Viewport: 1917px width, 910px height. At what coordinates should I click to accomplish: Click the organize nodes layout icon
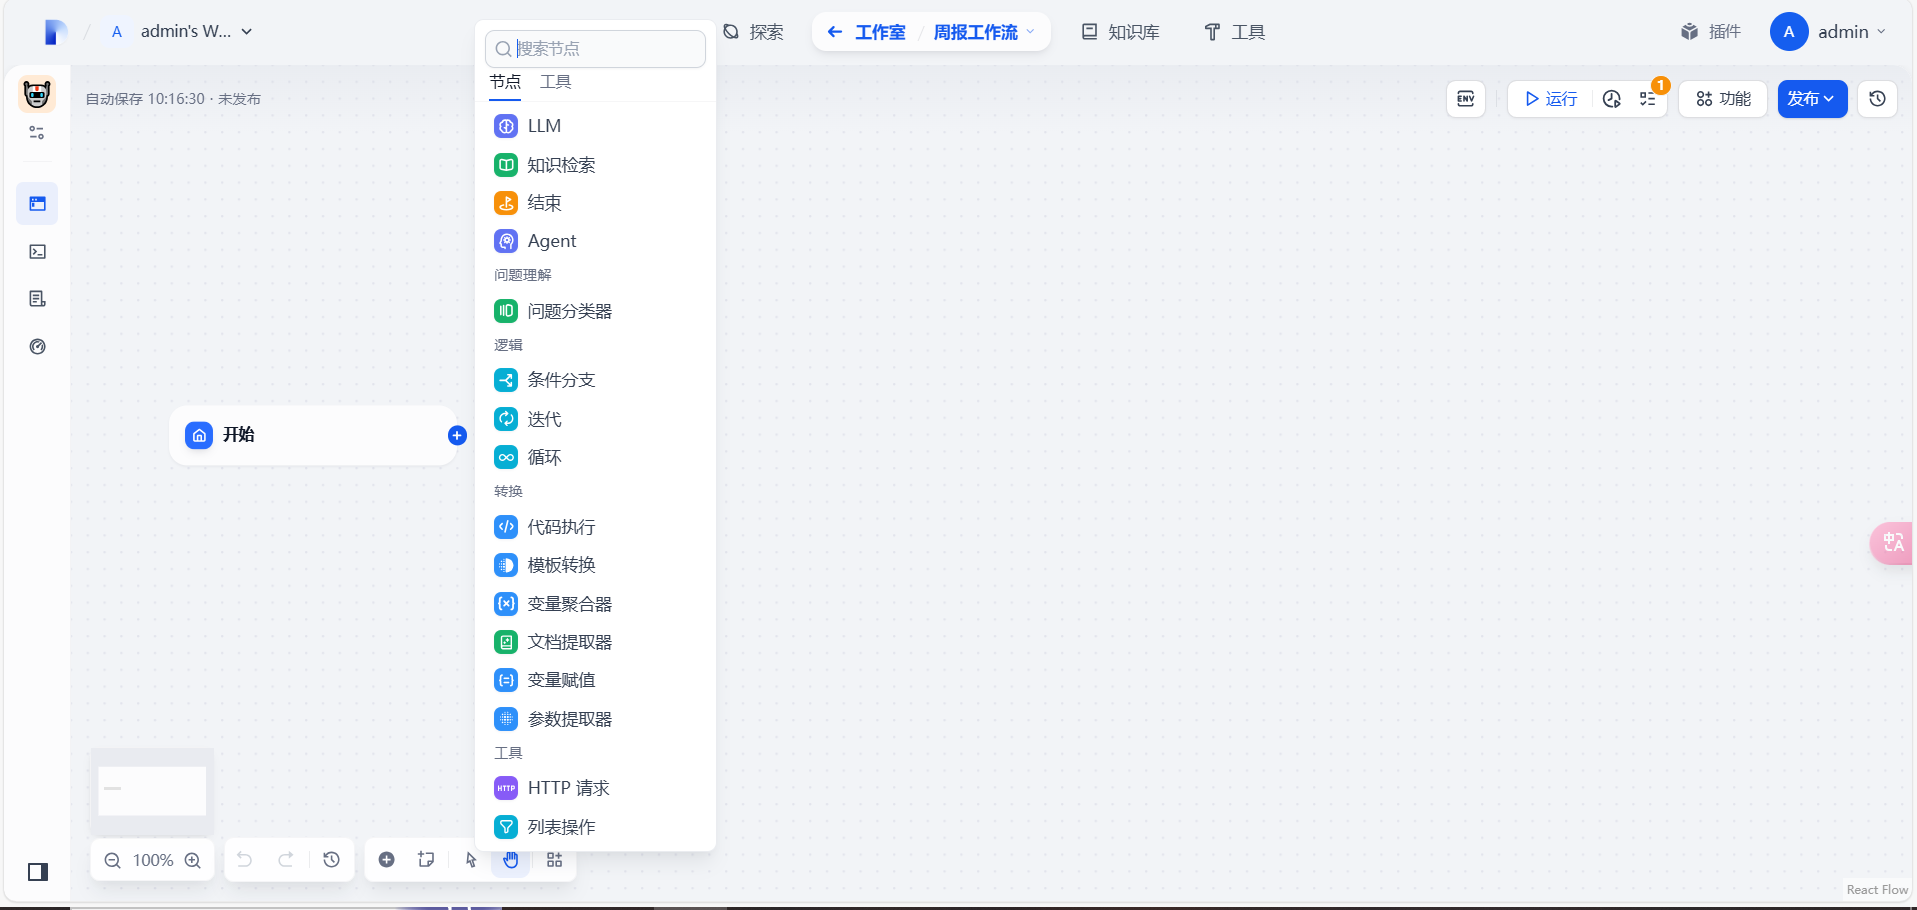(554, 860)
